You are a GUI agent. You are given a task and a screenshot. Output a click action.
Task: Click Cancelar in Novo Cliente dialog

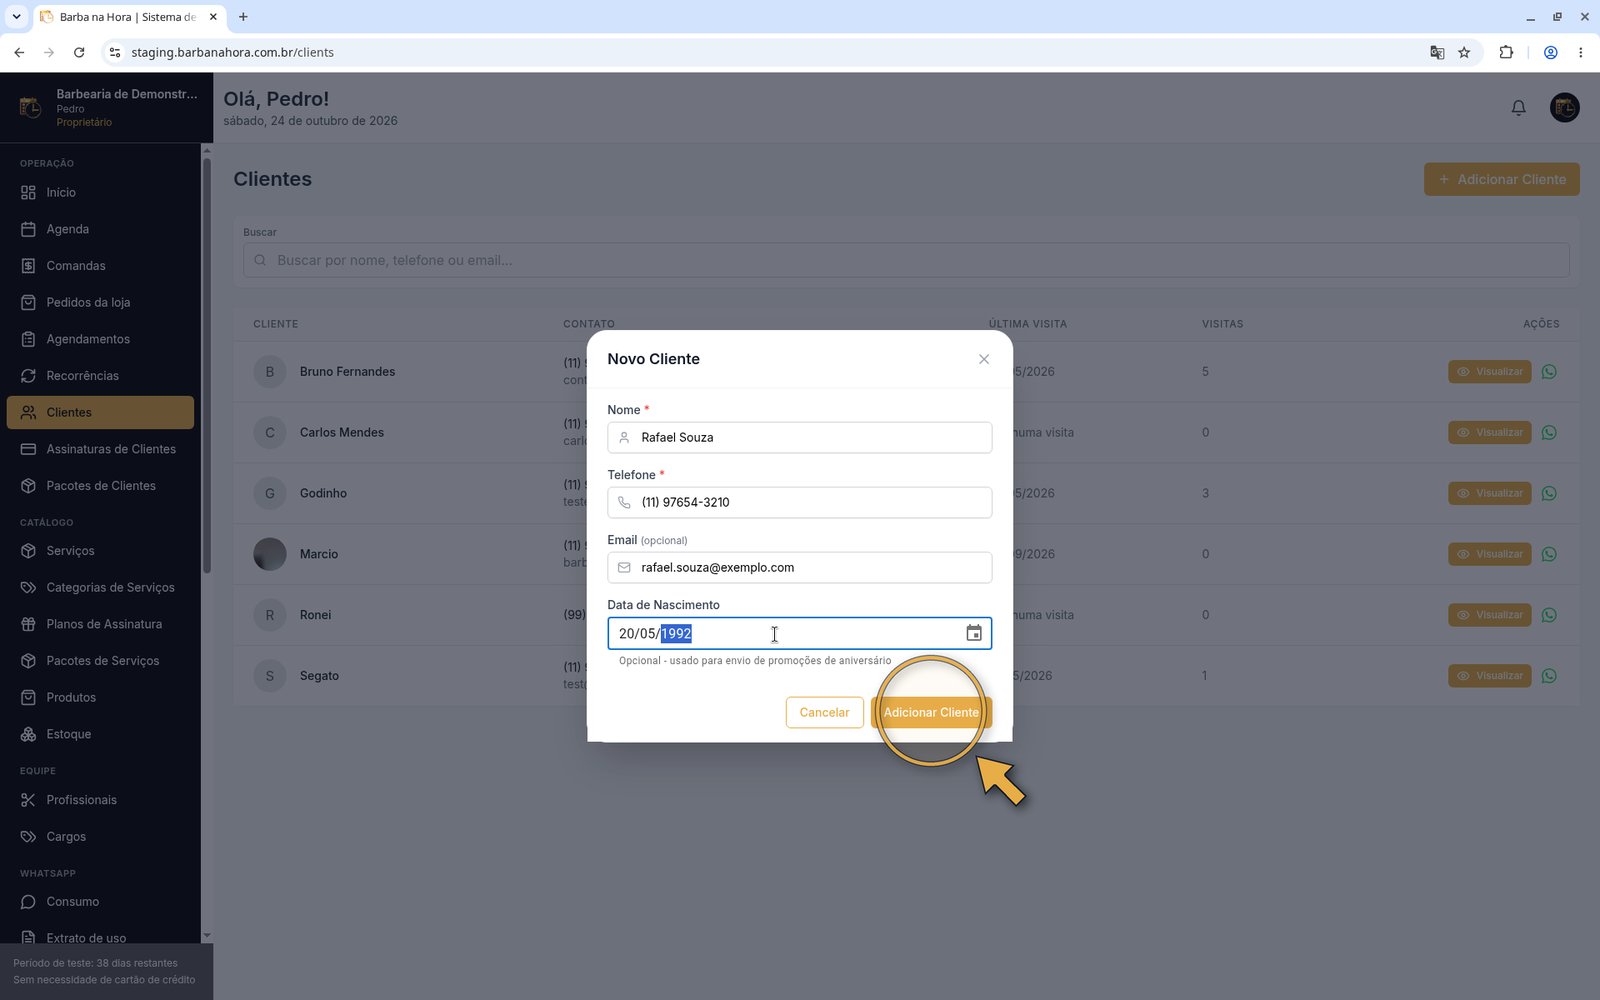(824, 712)
